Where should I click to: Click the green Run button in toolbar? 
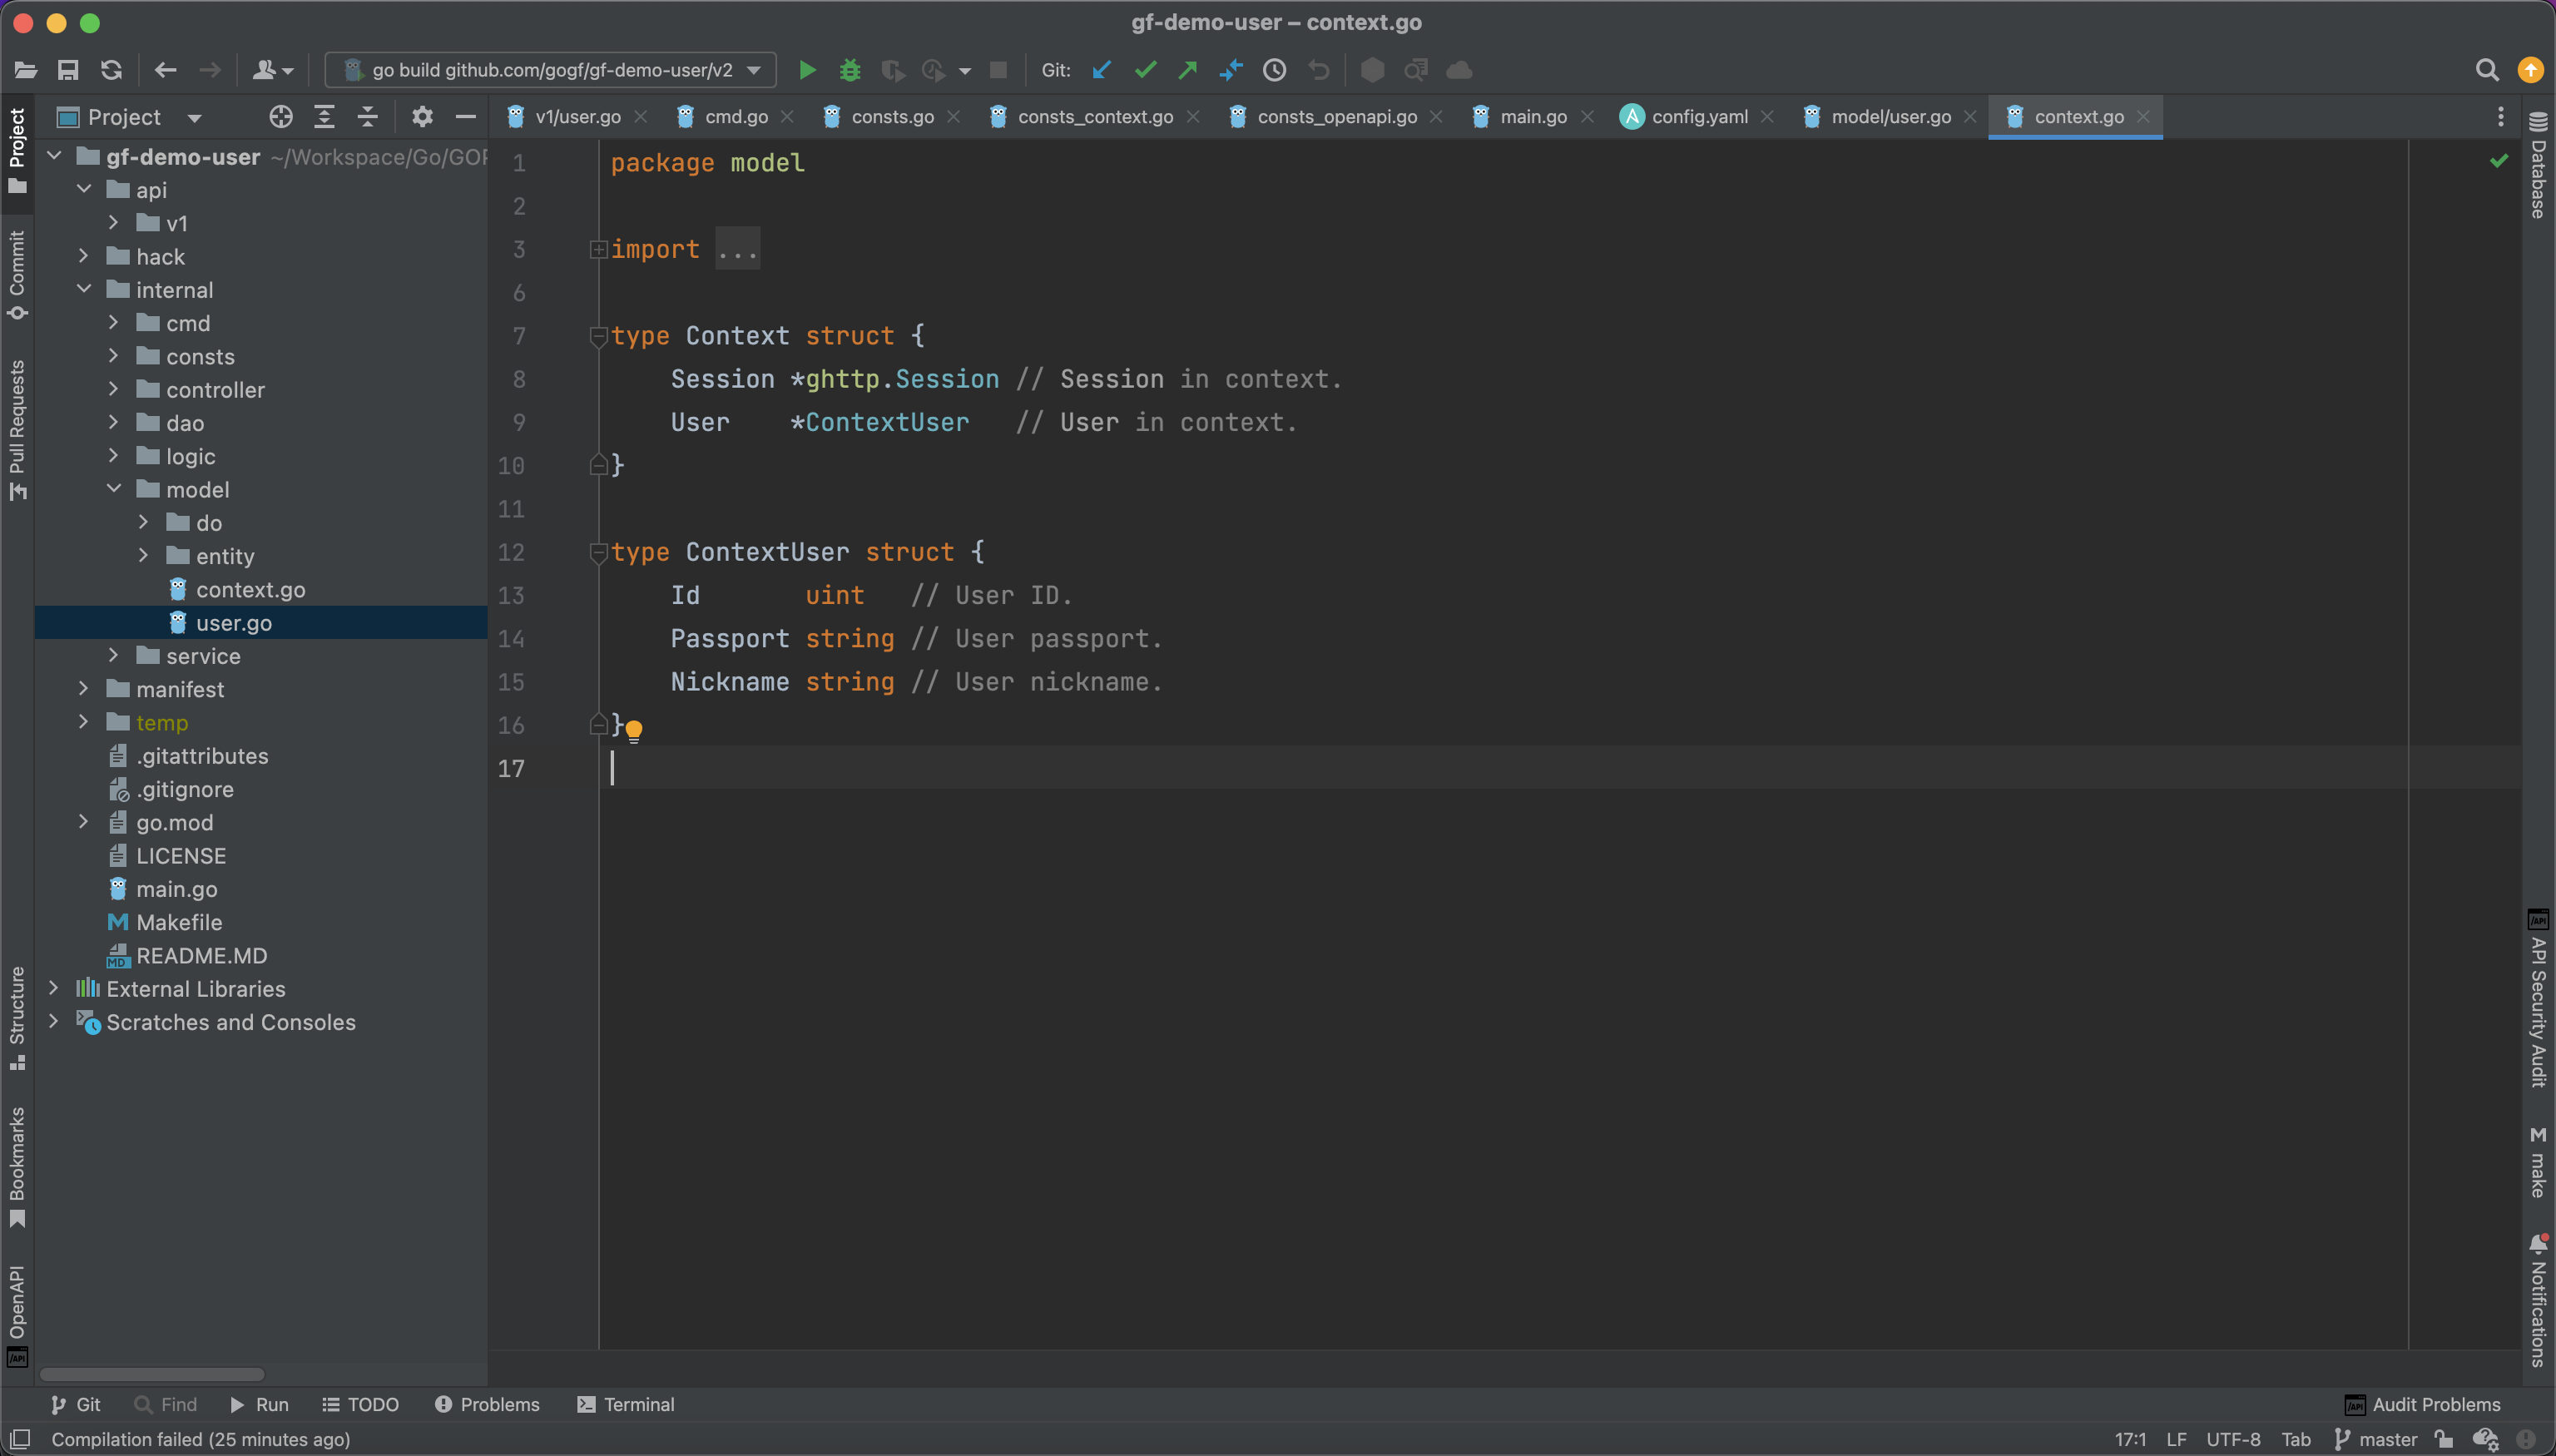807,70
